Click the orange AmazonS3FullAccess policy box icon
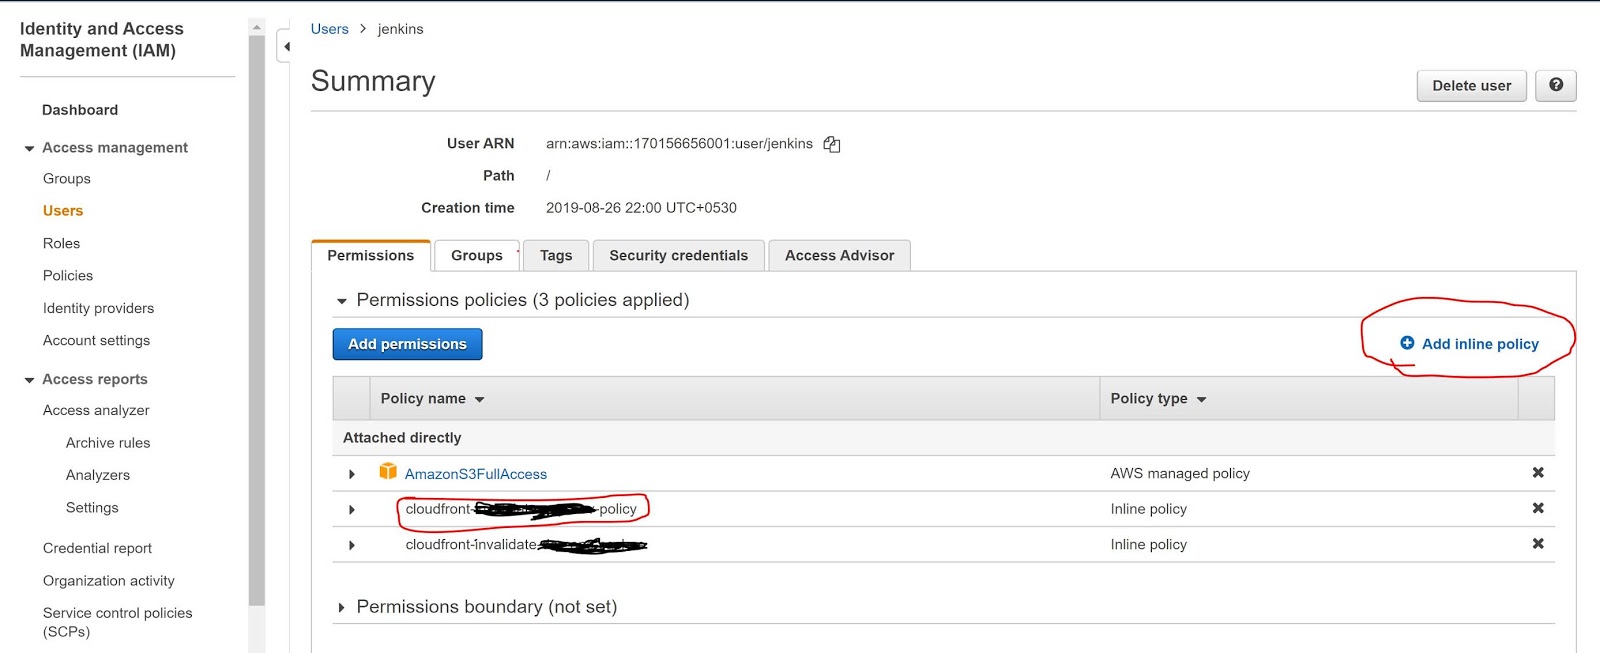Viewport: 1600px width, 653px height. tap(388, 471)
